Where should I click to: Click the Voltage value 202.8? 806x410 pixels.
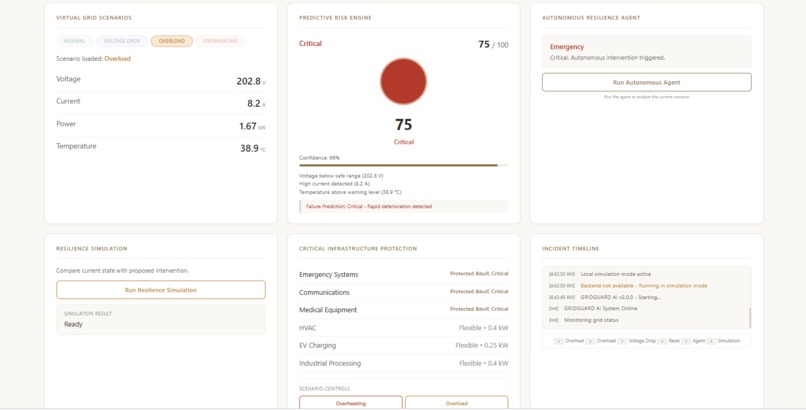251,81
